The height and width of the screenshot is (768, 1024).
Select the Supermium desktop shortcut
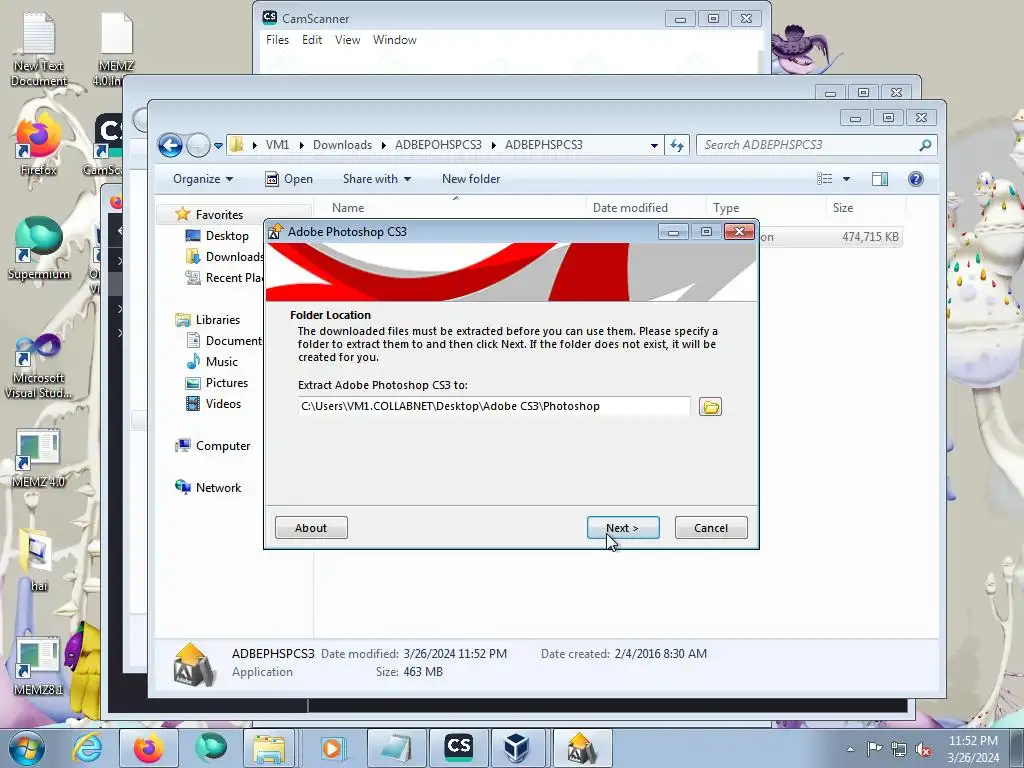39,248
